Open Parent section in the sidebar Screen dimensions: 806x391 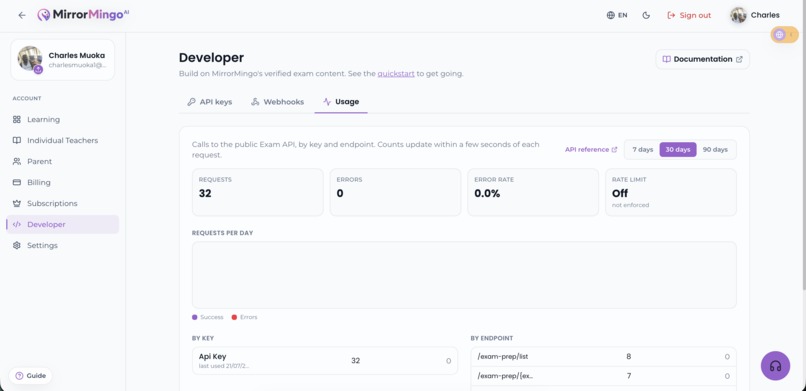(x=62, y=161)
